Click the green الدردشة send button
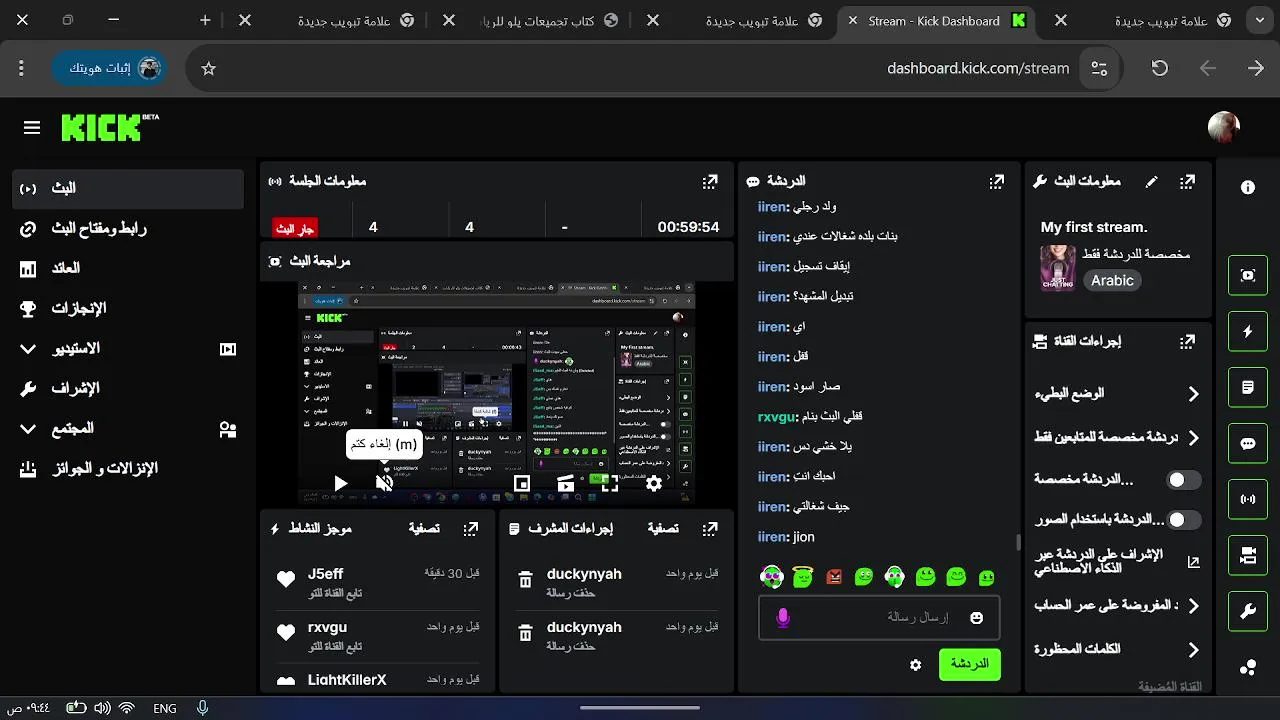The width and height of the screenshot is (1280, 720). (969, 664)
